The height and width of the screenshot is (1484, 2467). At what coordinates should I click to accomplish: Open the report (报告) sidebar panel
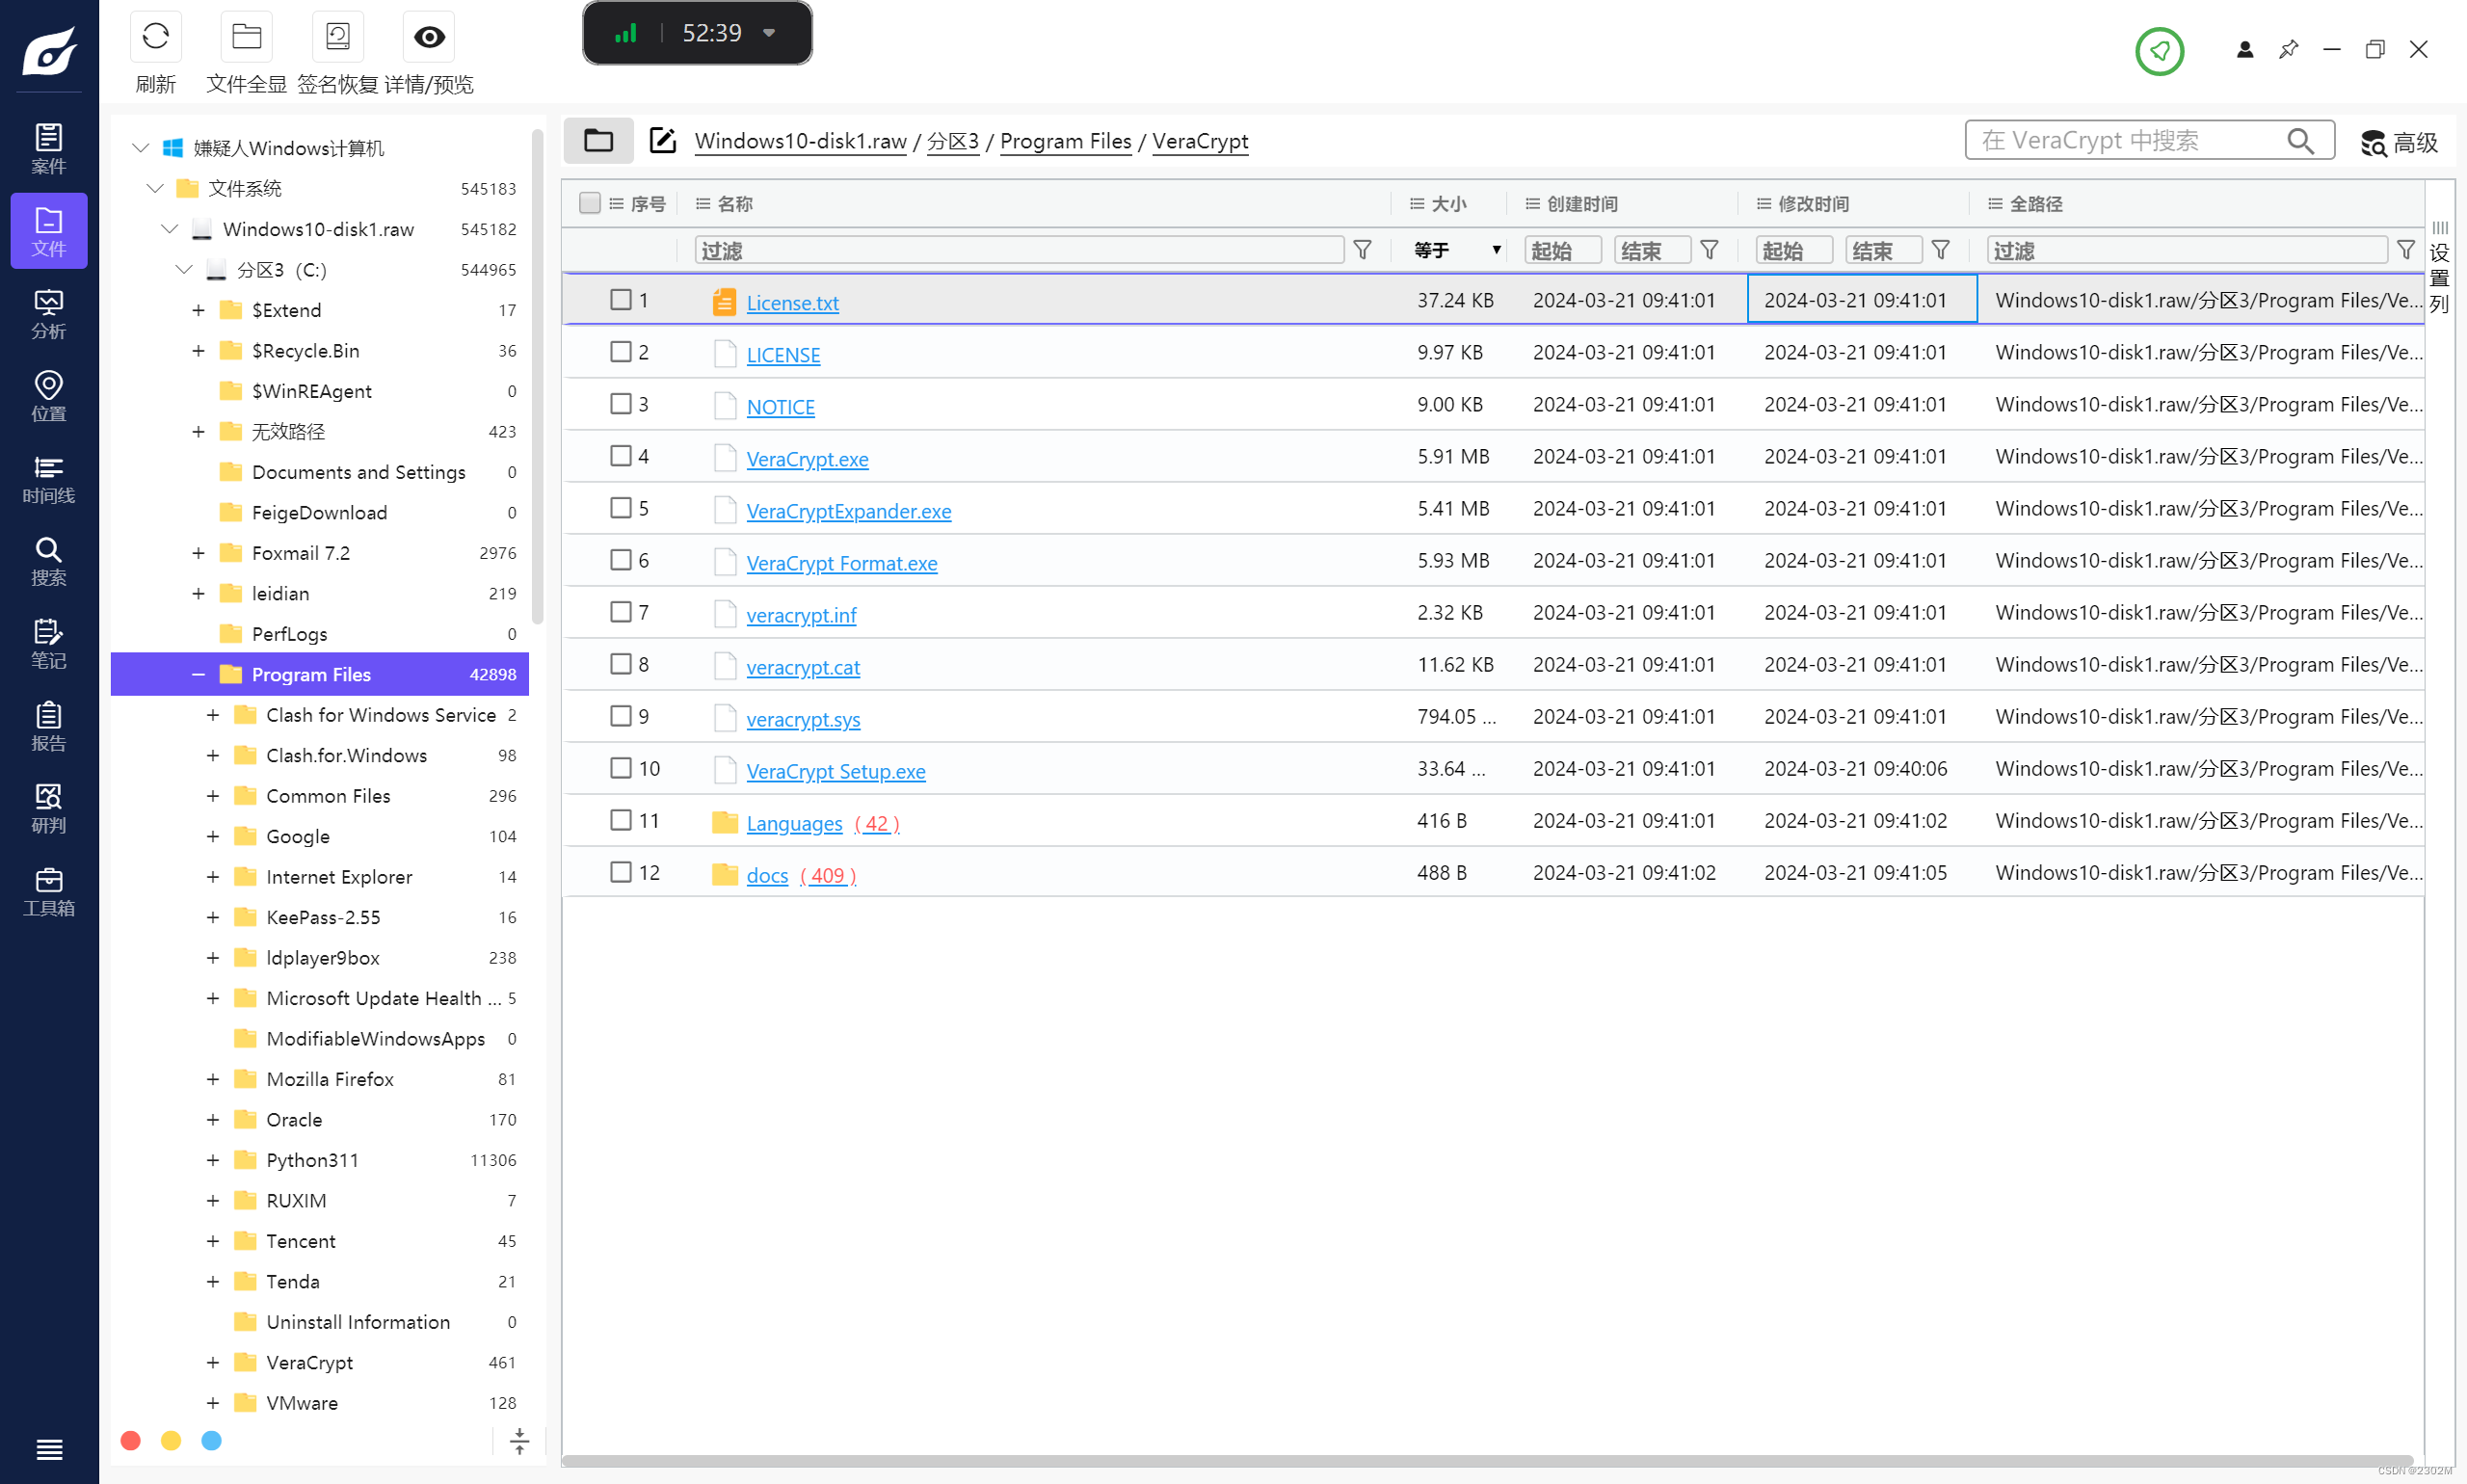[x=48, y=726]
